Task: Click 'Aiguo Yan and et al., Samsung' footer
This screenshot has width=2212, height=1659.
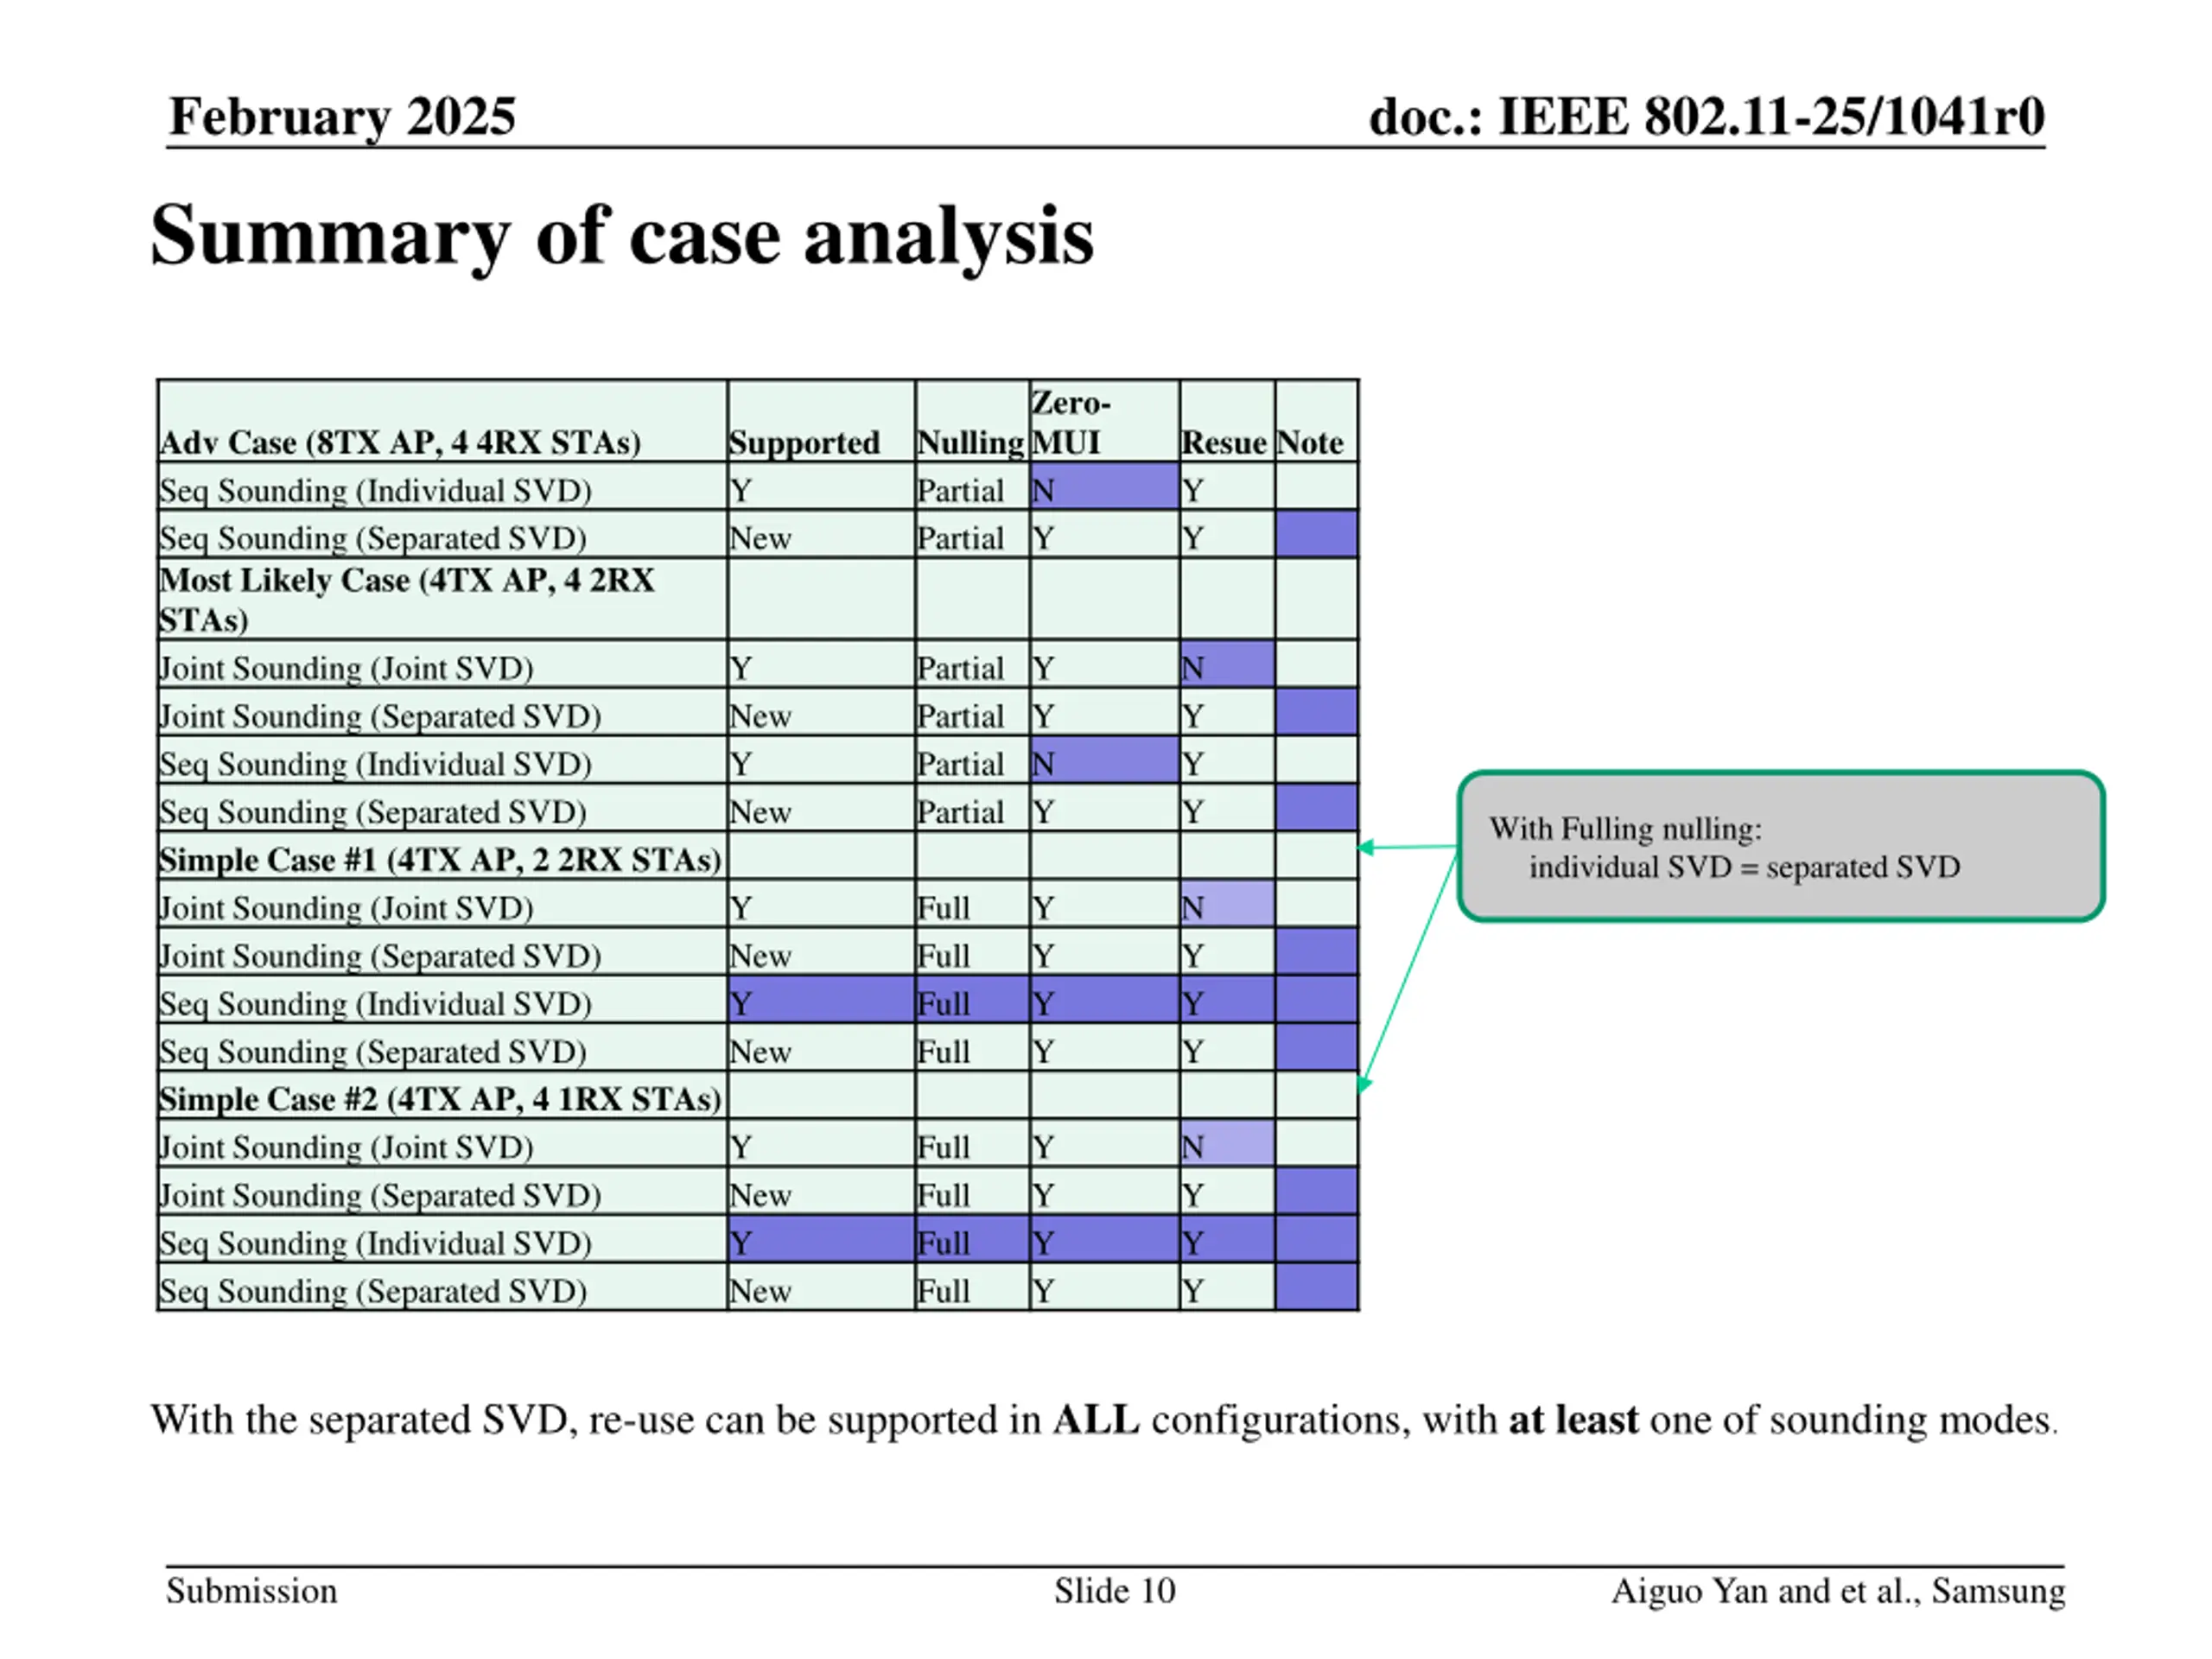Action: click(x=1838, y=1591)
